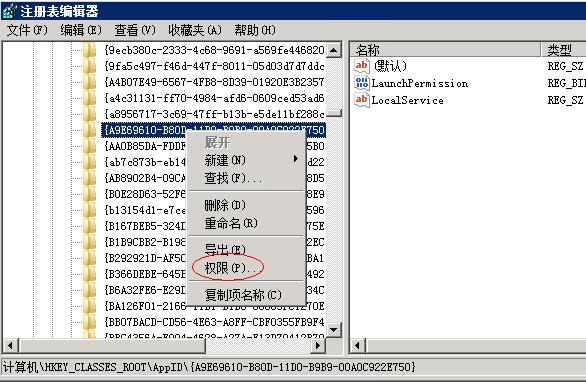Click the LaunchPermission binary value icon
This screenshot has width=586, height=382.
(x=361, y=83)
